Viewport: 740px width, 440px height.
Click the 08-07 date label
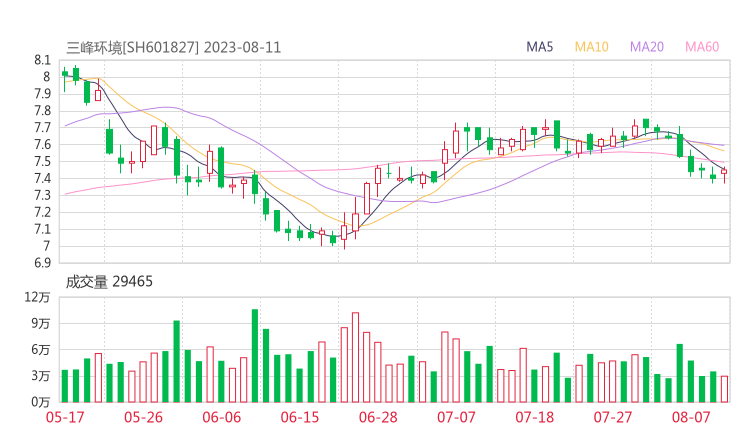(x=691, y=417)
